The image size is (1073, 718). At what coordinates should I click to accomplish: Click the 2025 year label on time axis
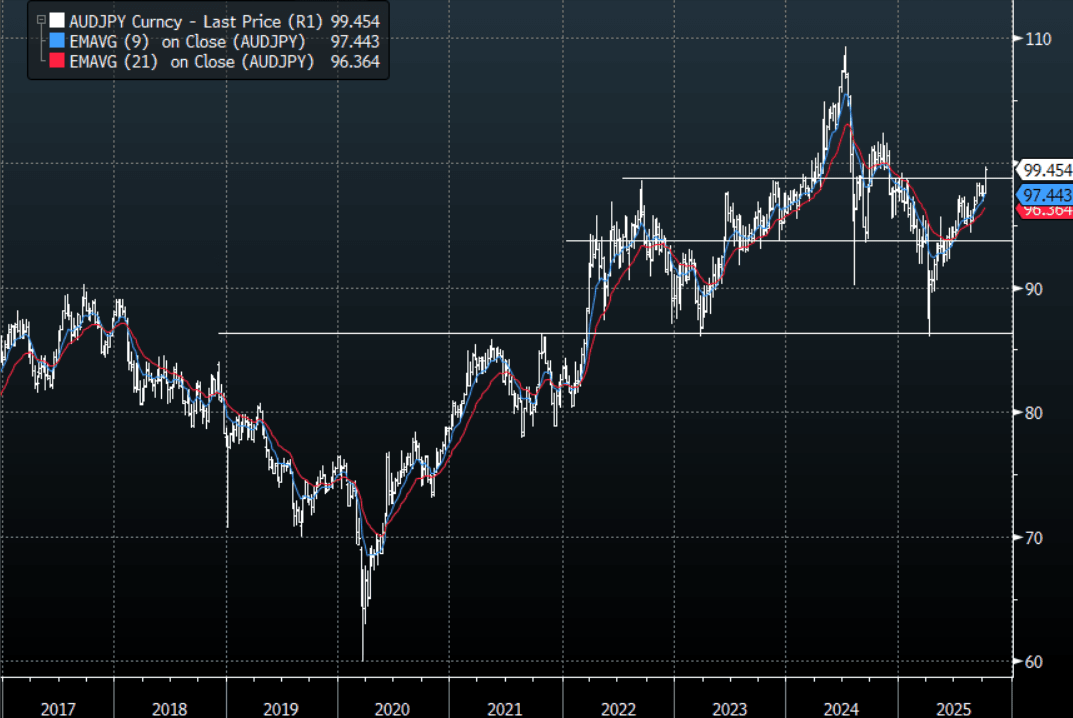point(954,708)
